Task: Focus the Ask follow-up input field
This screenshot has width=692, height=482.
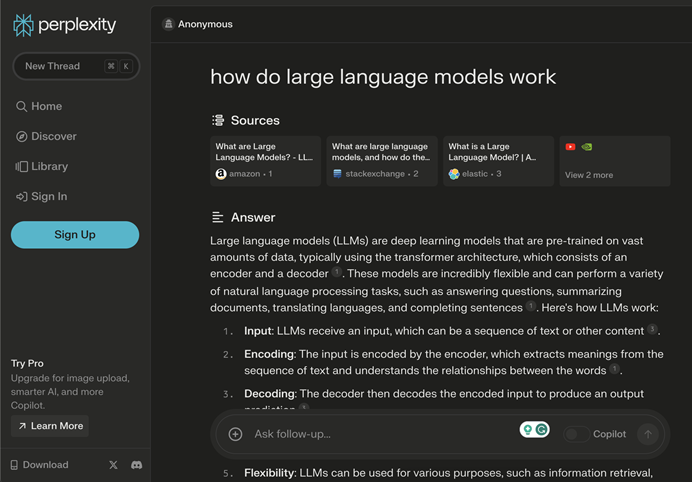Action: (x=380, y=434)
